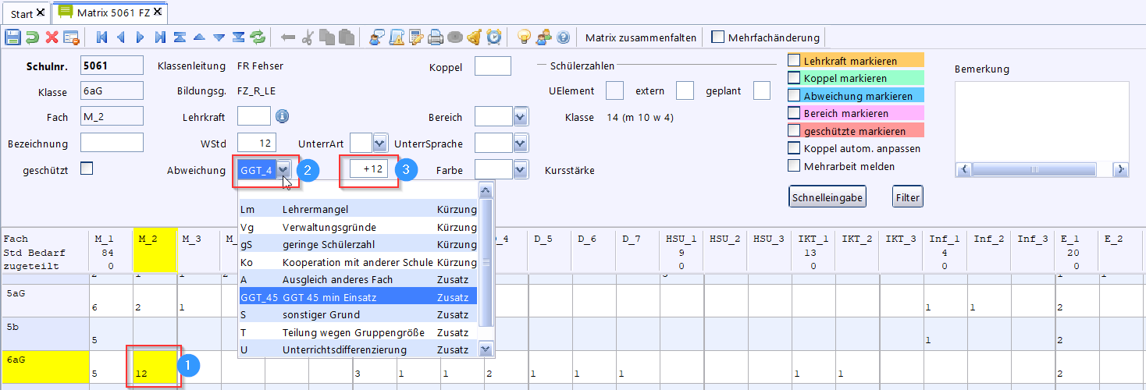
Task: Enable Abweichung markieren checkbox
Action: 794,96
